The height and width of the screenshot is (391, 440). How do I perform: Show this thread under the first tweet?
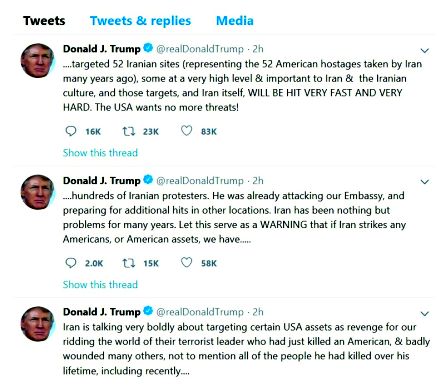point(100,153)
